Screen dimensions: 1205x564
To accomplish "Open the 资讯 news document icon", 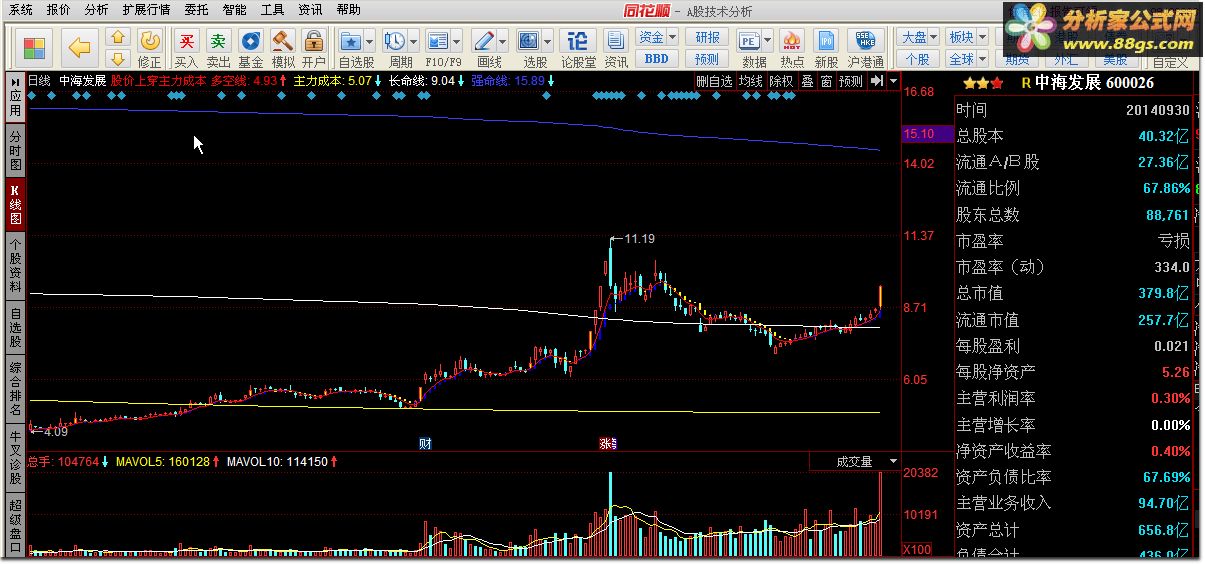I will (616, 41).
